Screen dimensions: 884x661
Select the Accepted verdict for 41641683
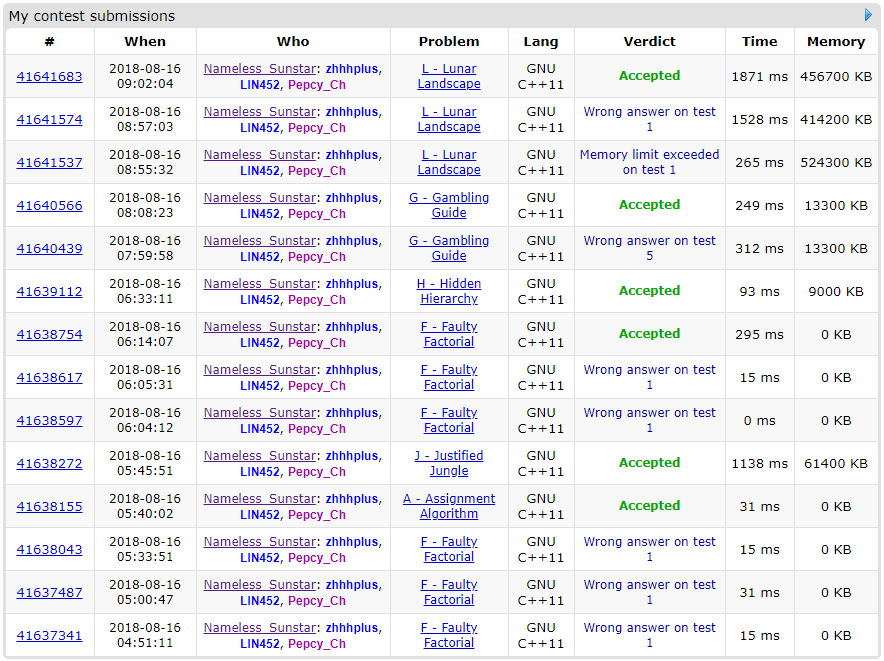point(649,76)
